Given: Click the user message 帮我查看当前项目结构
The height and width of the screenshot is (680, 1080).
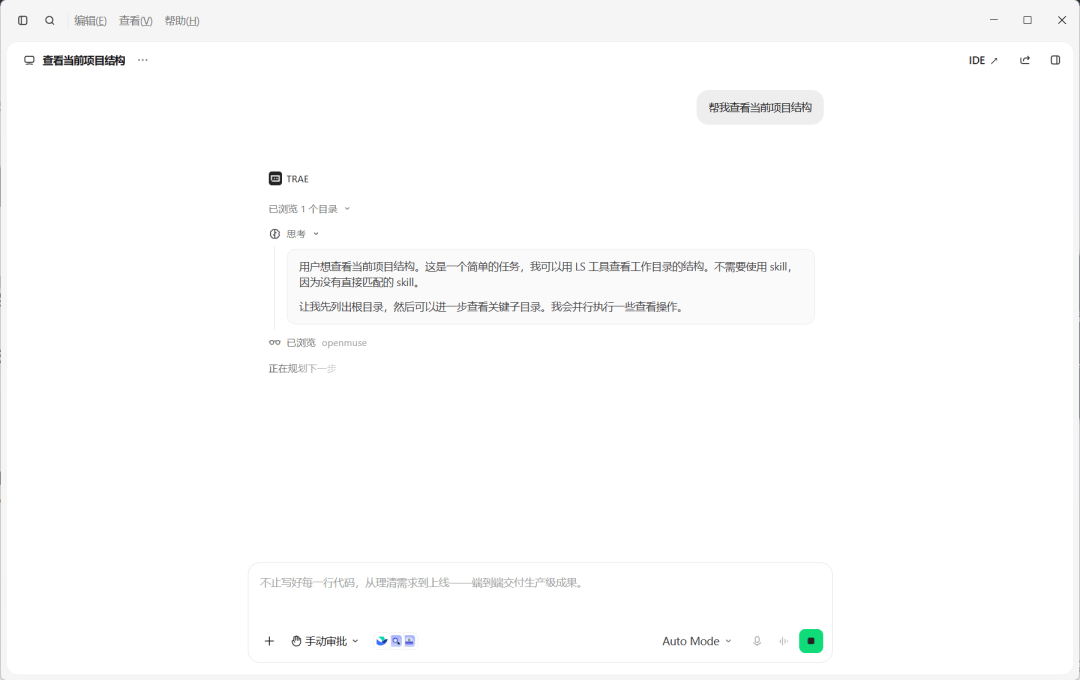Looking at the screenshot, I should (760, 107).
